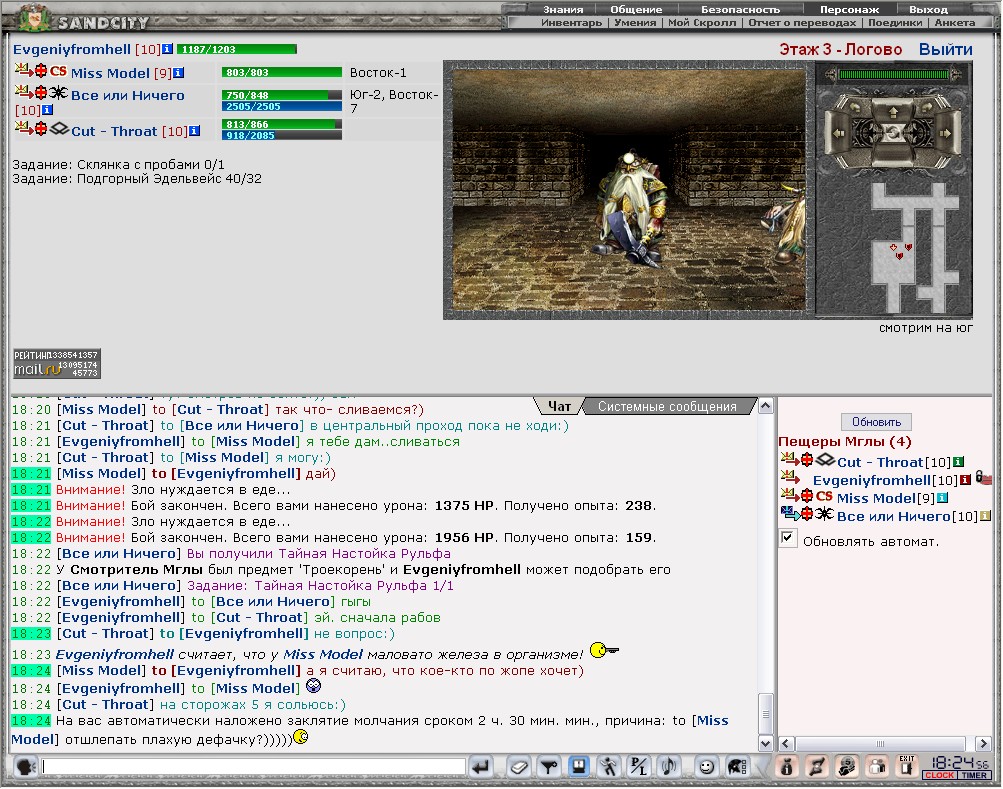The height and width of the screenshot is (789, 1003).
Task: Click the EXIT door icon in bottom toolbar
Action: click(907, 766)
